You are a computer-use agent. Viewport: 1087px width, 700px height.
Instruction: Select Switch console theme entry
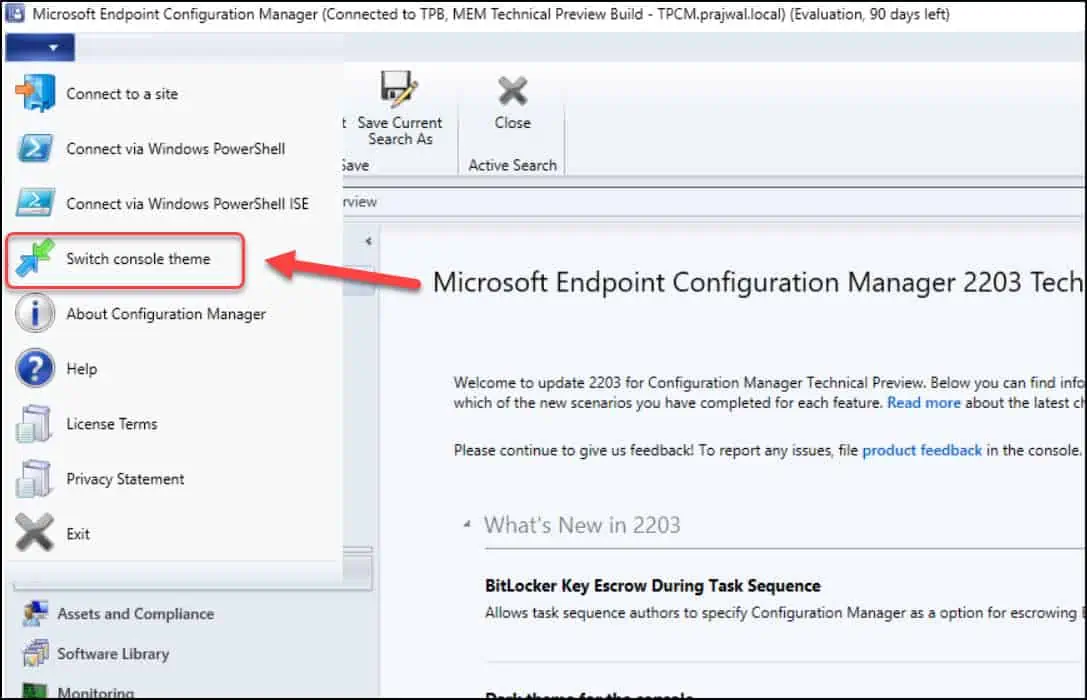click(x=138, y=259)
